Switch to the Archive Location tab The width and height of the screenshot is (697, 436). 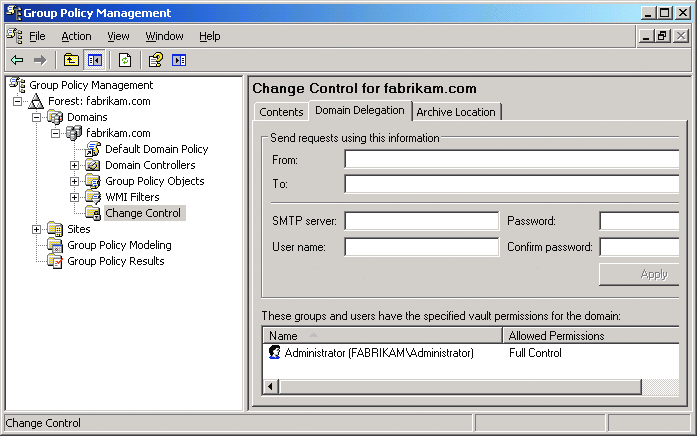pyautogui.click(x=456, y=112)
